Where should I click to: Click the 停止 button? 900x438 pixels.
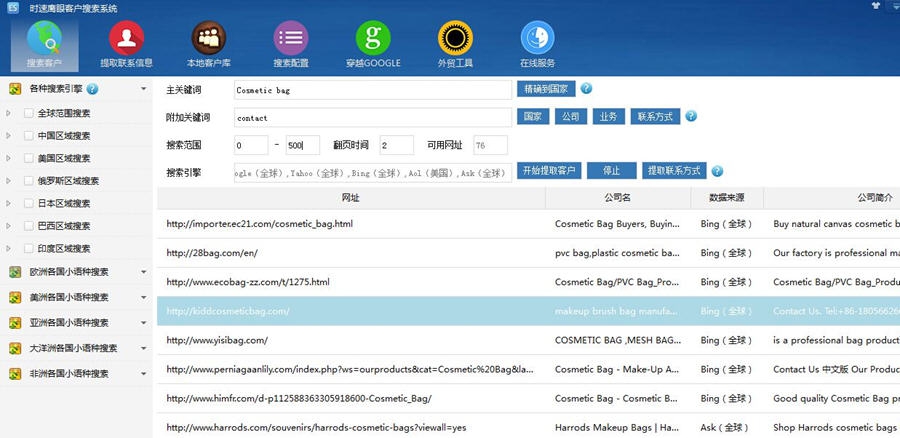[x=611, y=171]
